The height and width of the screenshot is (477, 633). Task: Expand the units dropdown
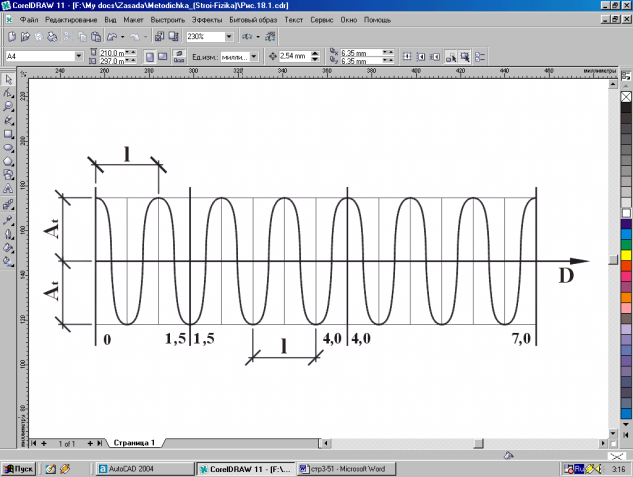point(254,57)
